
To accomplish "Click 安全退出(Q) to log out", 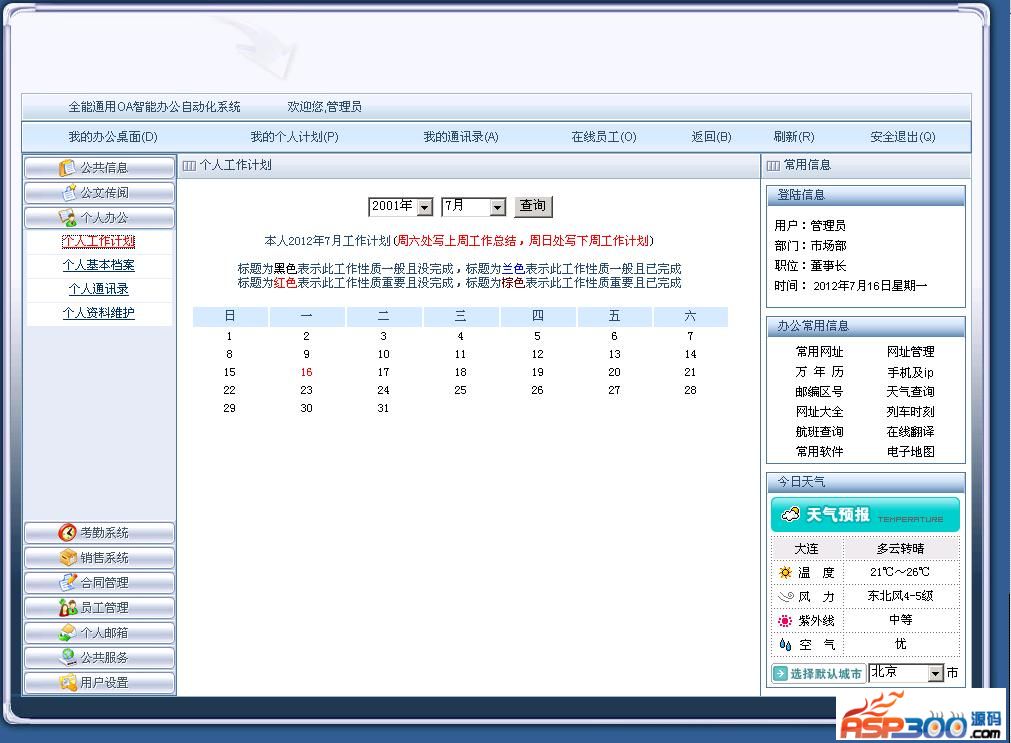I will tap(903, 137).
